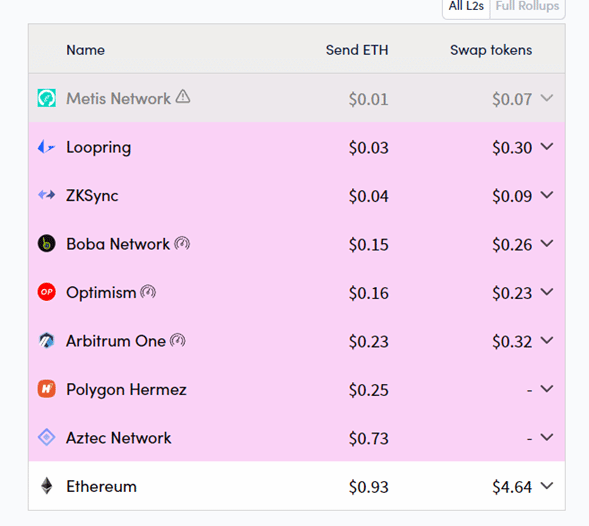Click the Loopring logo icon
Screen dimensions: 589x526
coord(47,147)
